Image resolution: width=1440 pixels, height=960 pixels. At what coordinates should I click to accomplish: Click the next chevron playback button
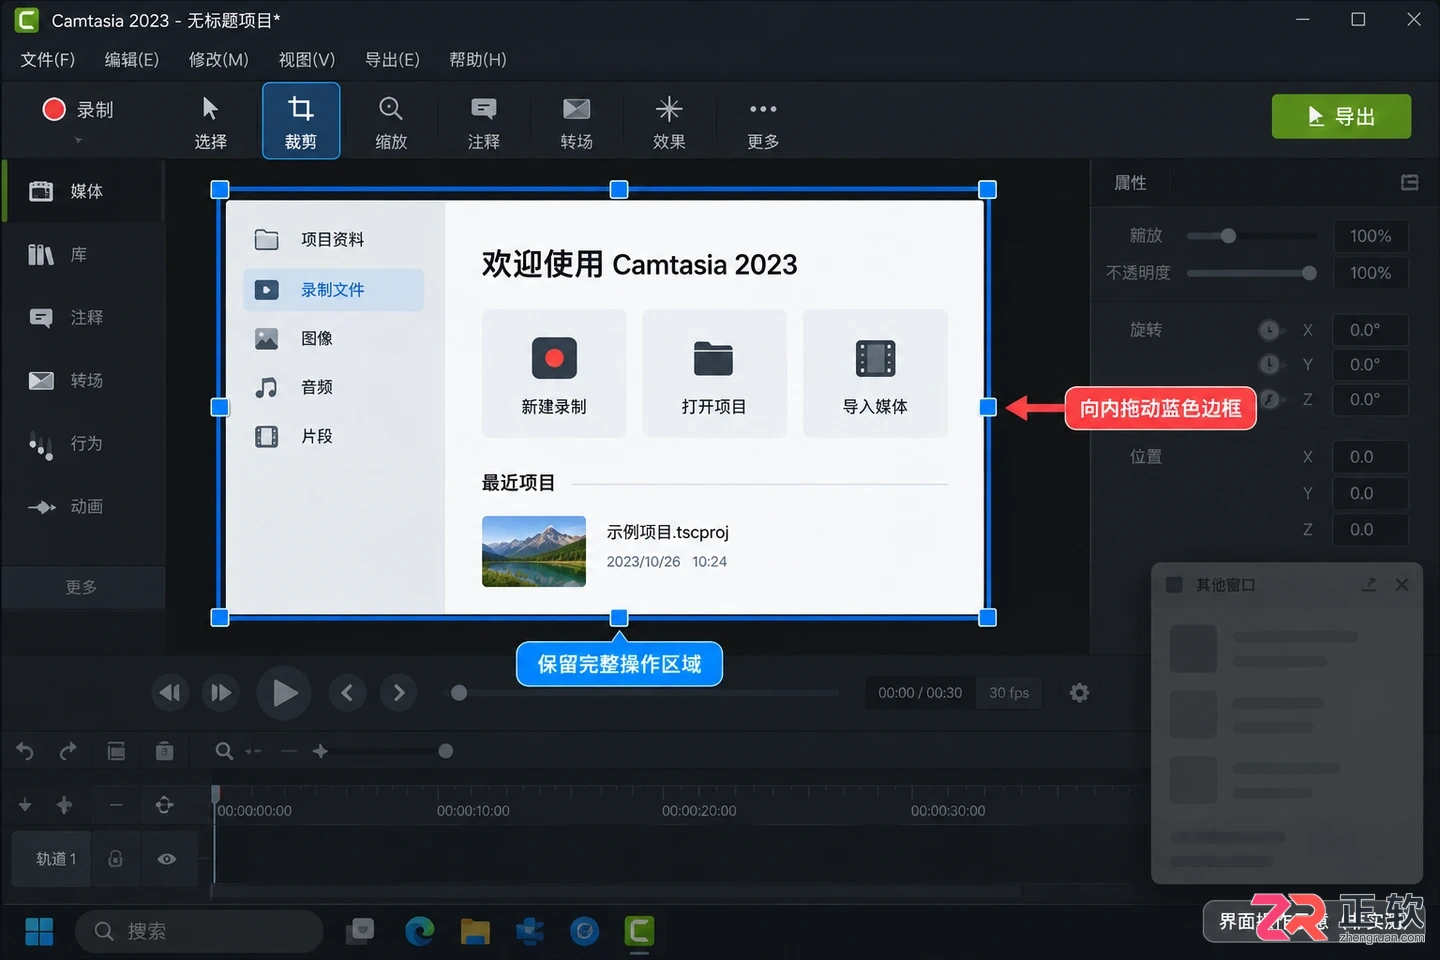click(399, 693)
